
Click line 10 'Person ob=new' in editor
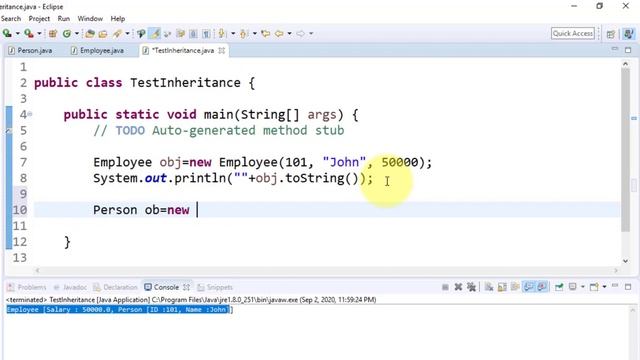(141, 210)
